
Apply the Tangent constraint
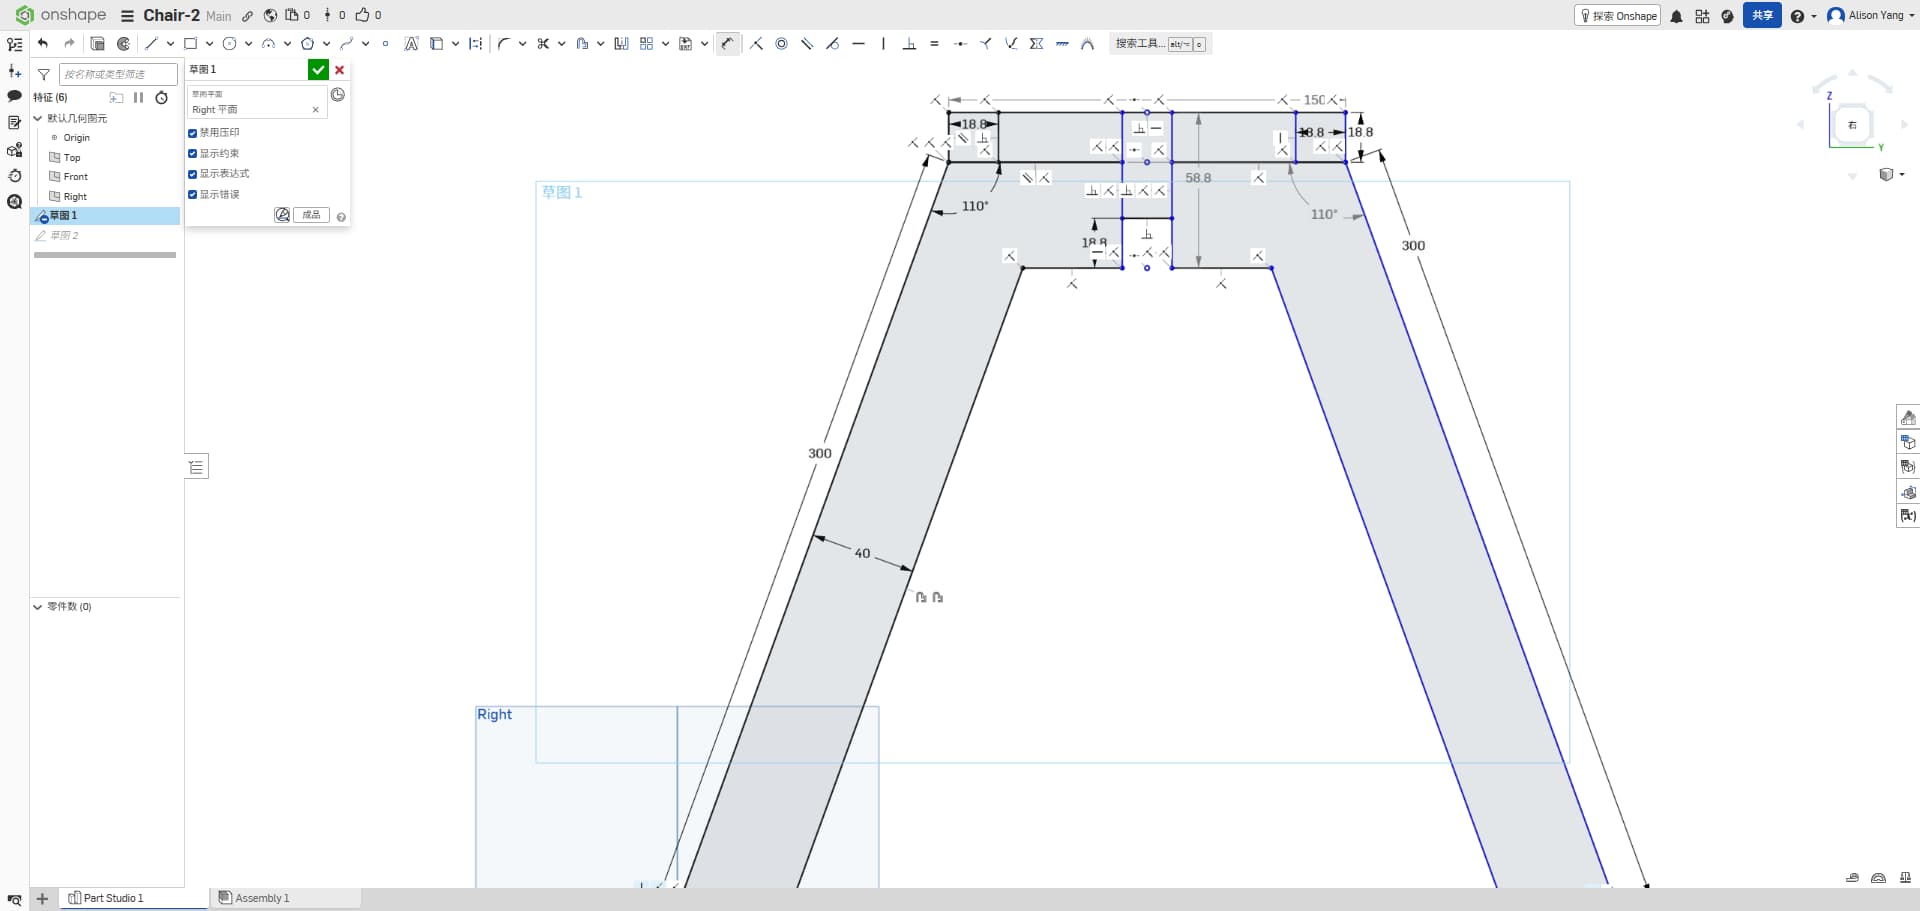click(832, 43)
